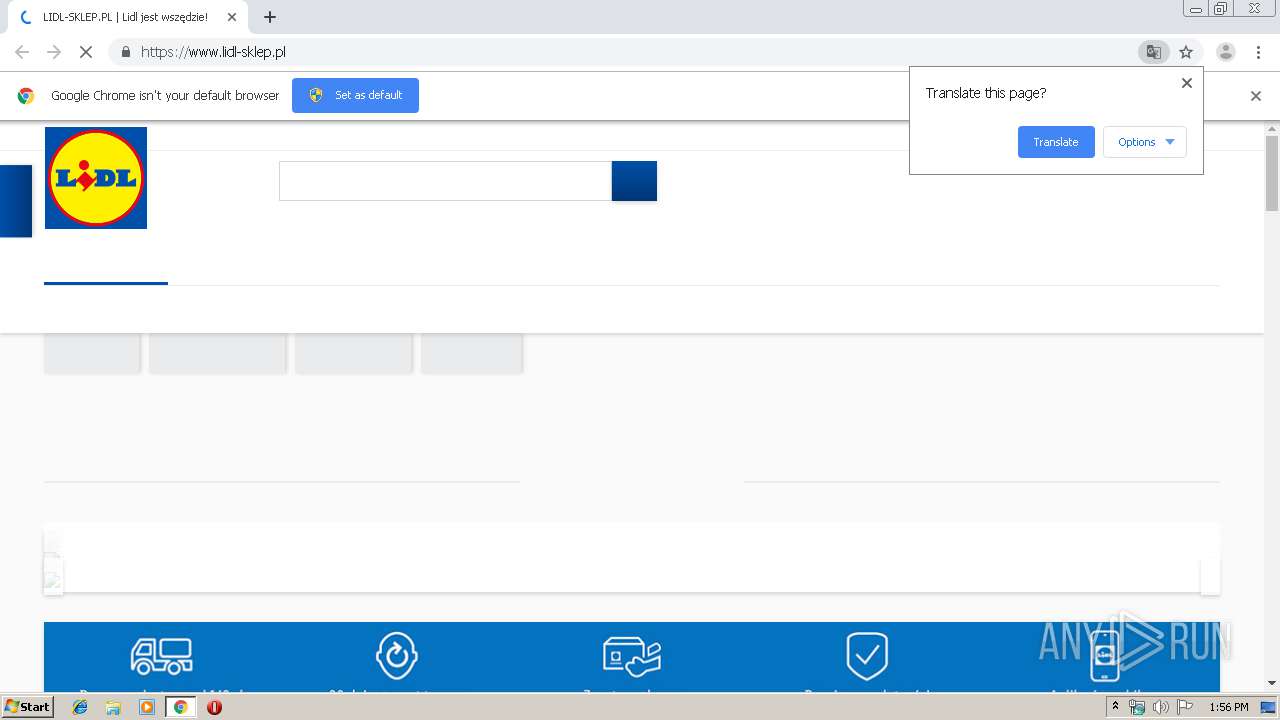Image resolution: width=1280 pixels, height=720 pixels.
Task: Go forward with the forward arrow
Action: pyautogui.click(x=54, y=52)
